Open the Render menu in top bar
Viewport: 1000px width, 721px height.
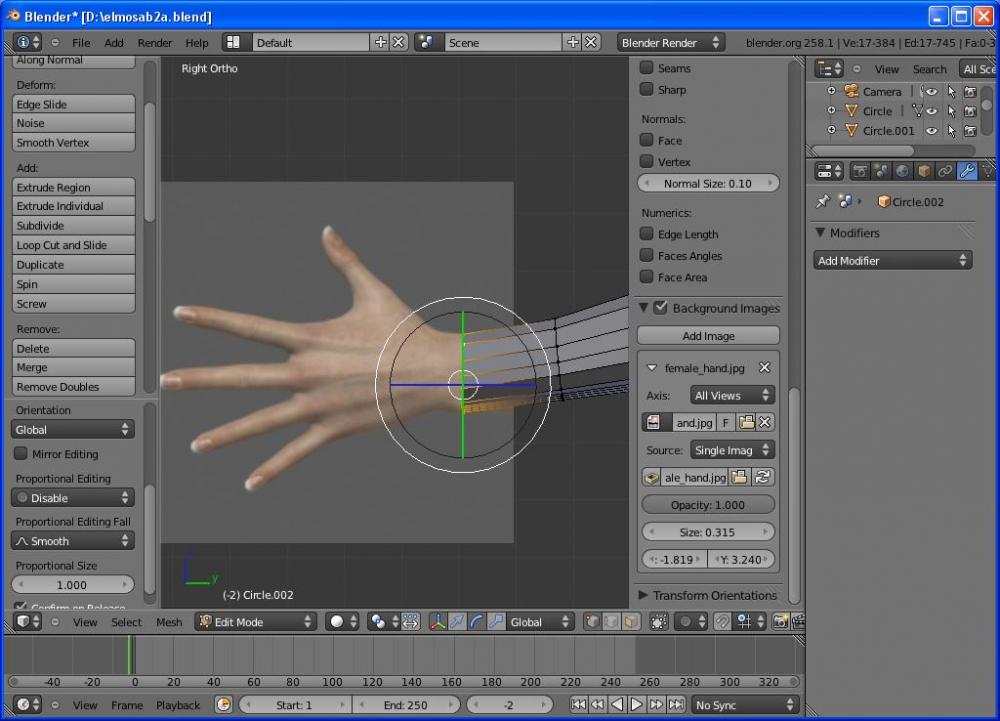point(155,43)
